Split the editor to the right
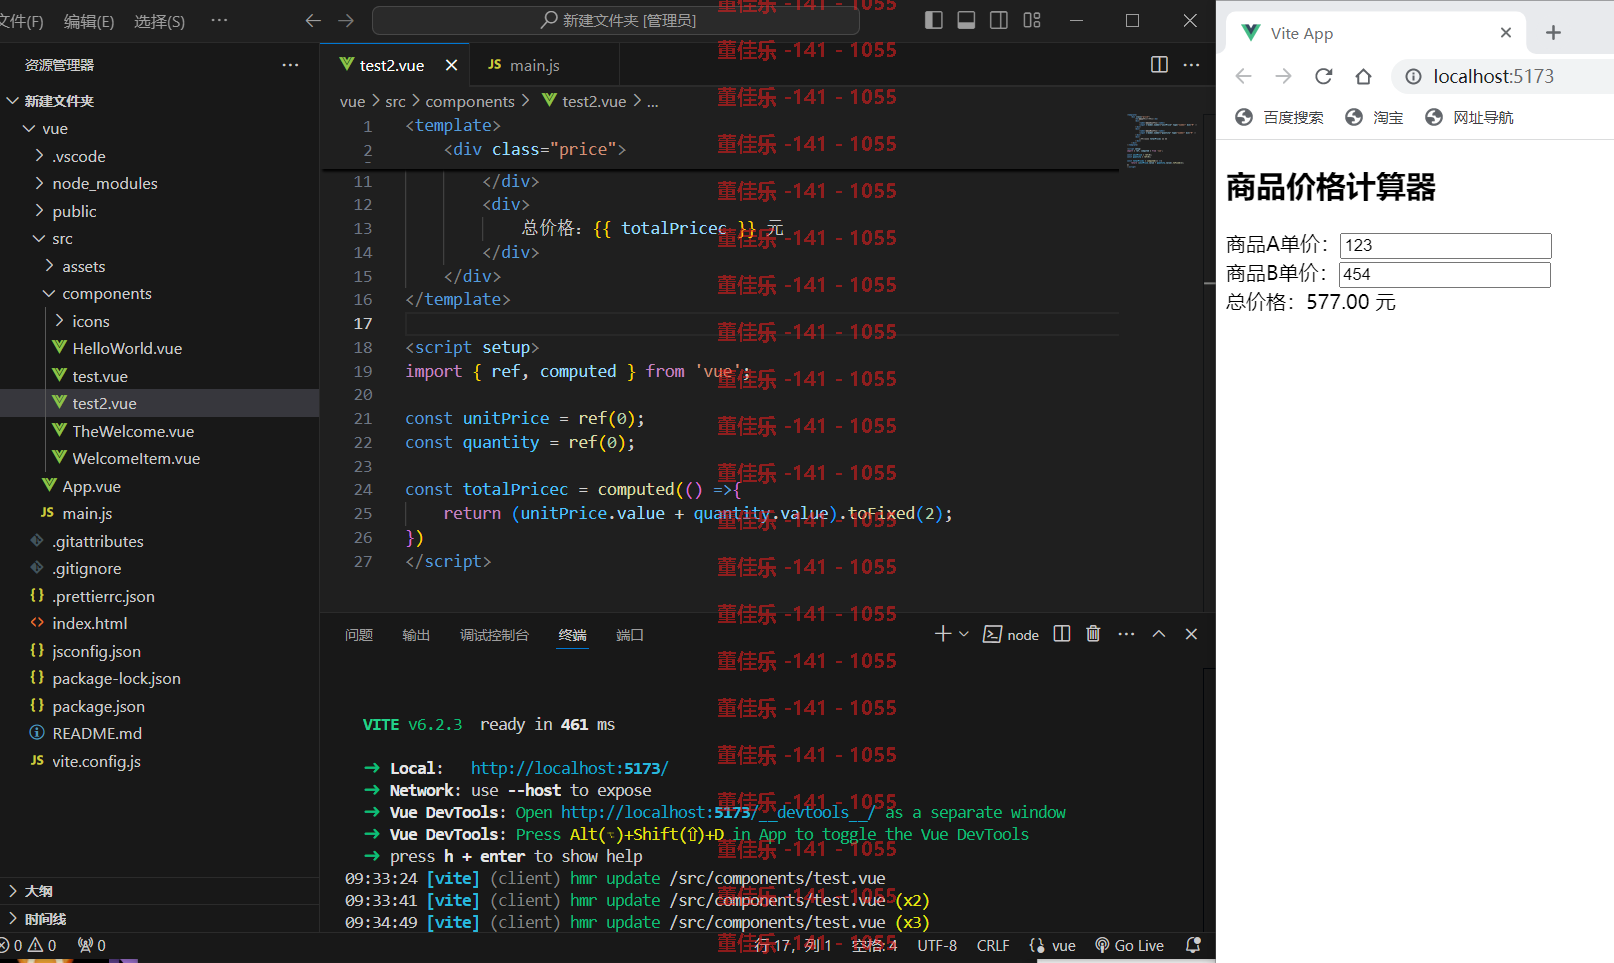 pos(1159,65)
